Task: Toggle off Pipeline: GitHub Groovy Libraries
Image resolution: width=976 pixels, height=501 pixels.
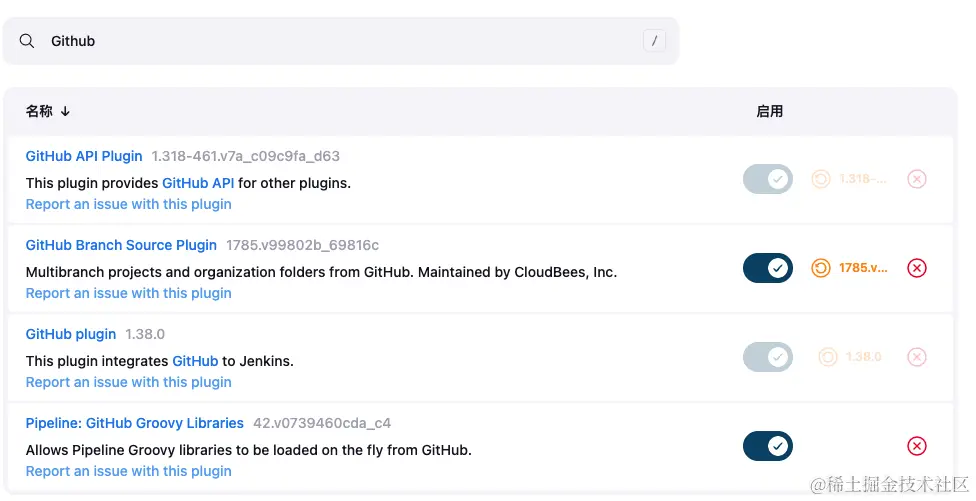Action: 767,446
